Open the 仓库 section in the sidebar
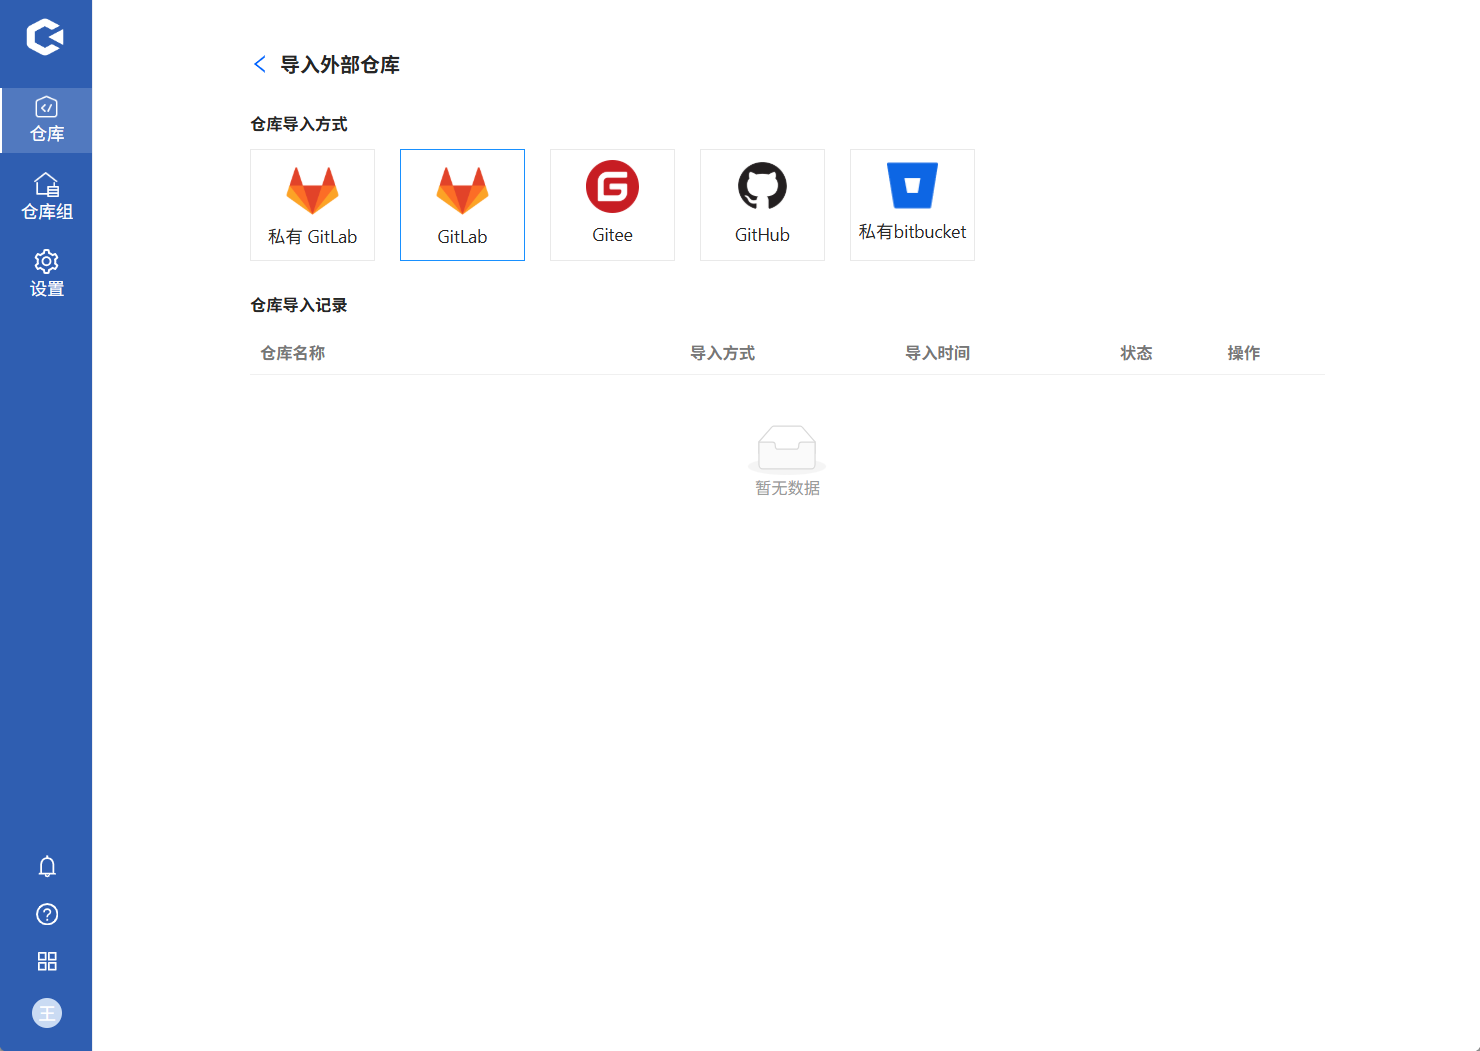Screen dimensions: 1480x1051 tap(46, 120)
